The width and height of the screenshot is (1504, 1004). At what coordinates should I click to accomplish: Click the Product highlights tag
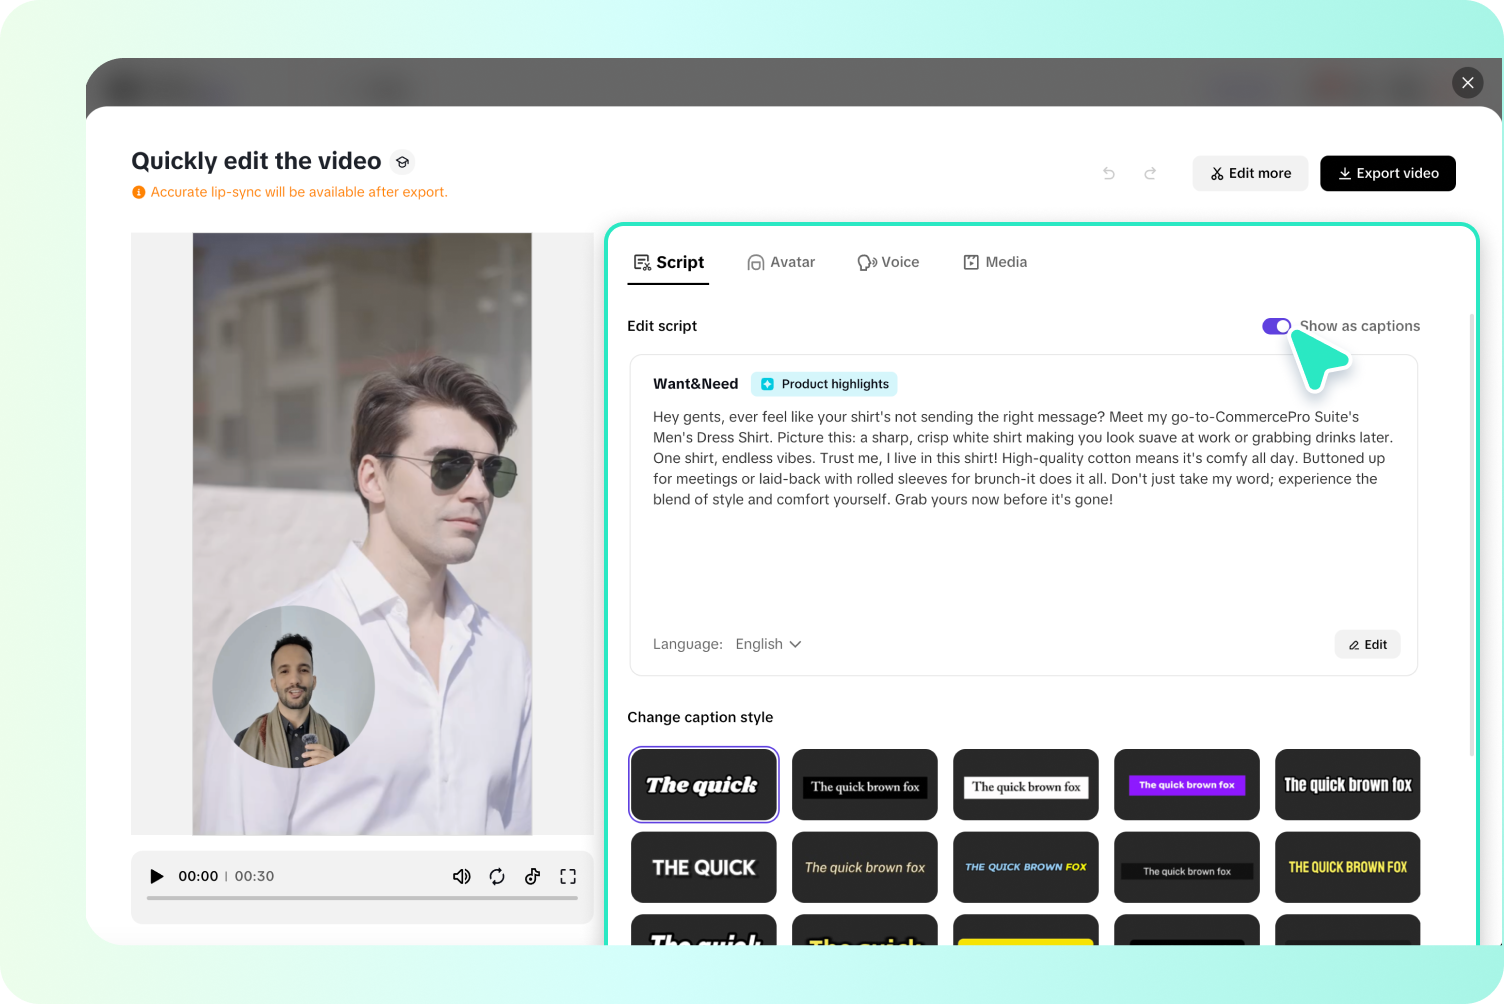pos(824,384)
